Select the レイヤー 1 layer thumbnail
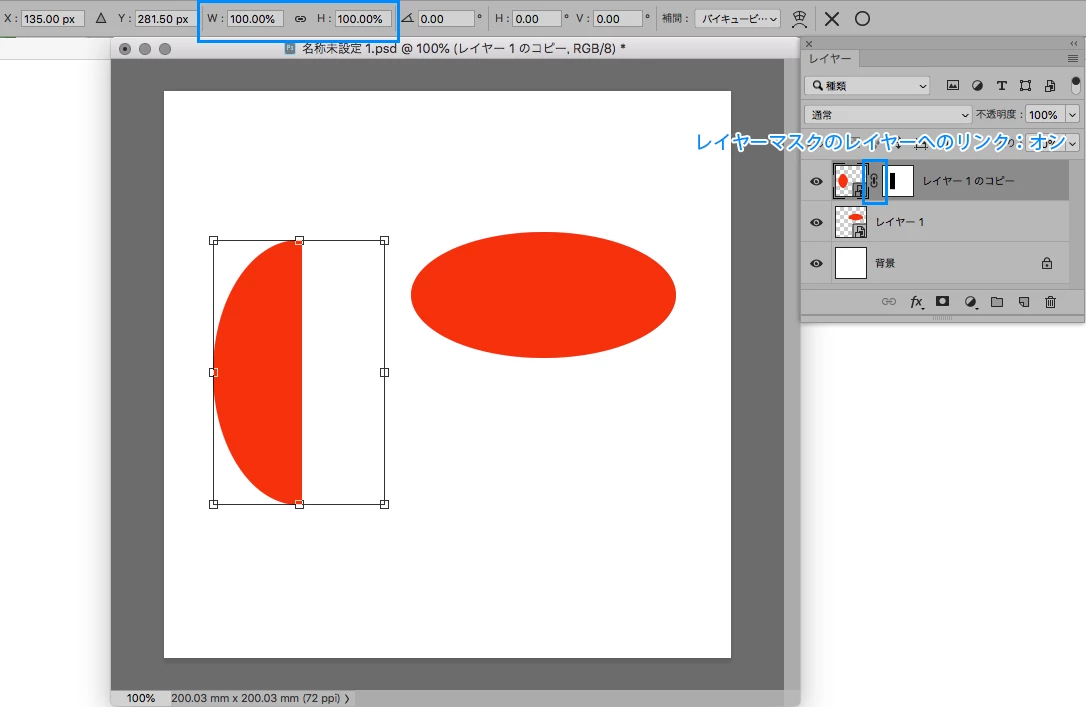The width and height of the screenshot is (1086, 707). [851, 222]
